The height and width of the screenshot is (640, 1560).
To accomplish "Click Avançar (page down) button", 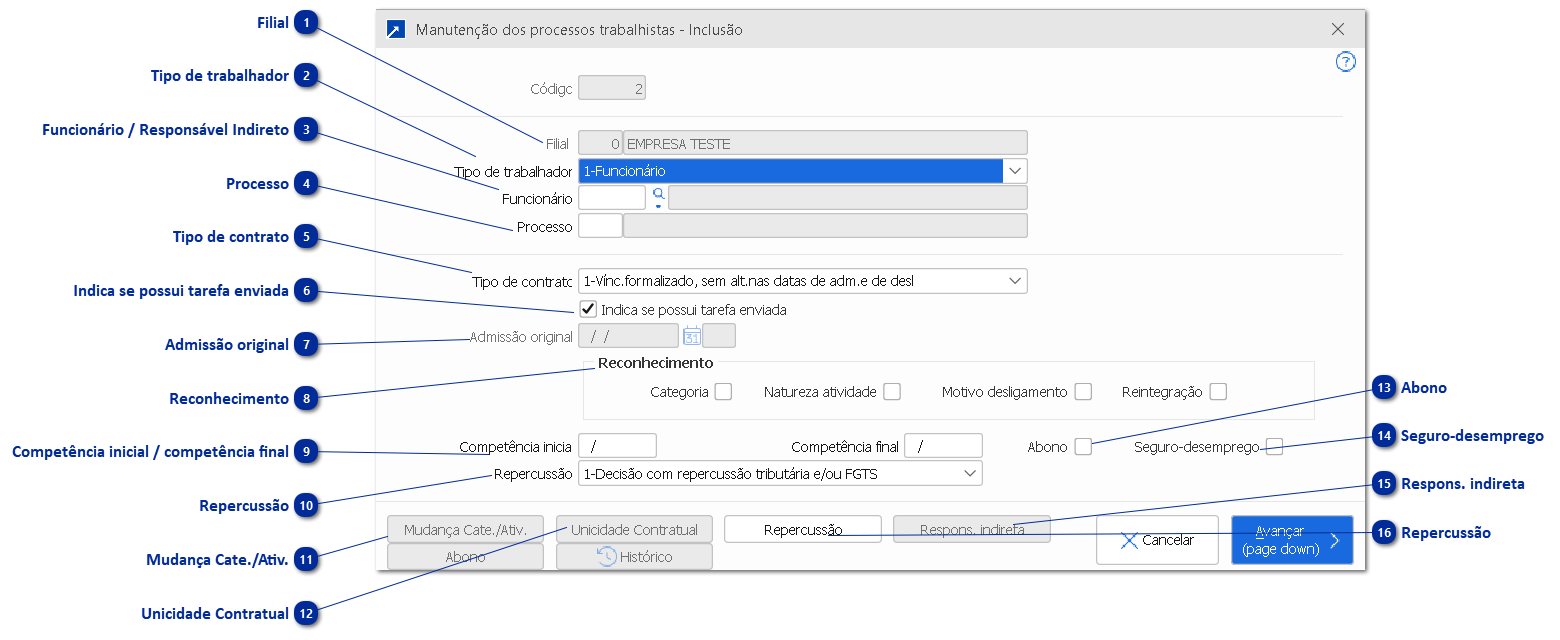I will 1291,540.
